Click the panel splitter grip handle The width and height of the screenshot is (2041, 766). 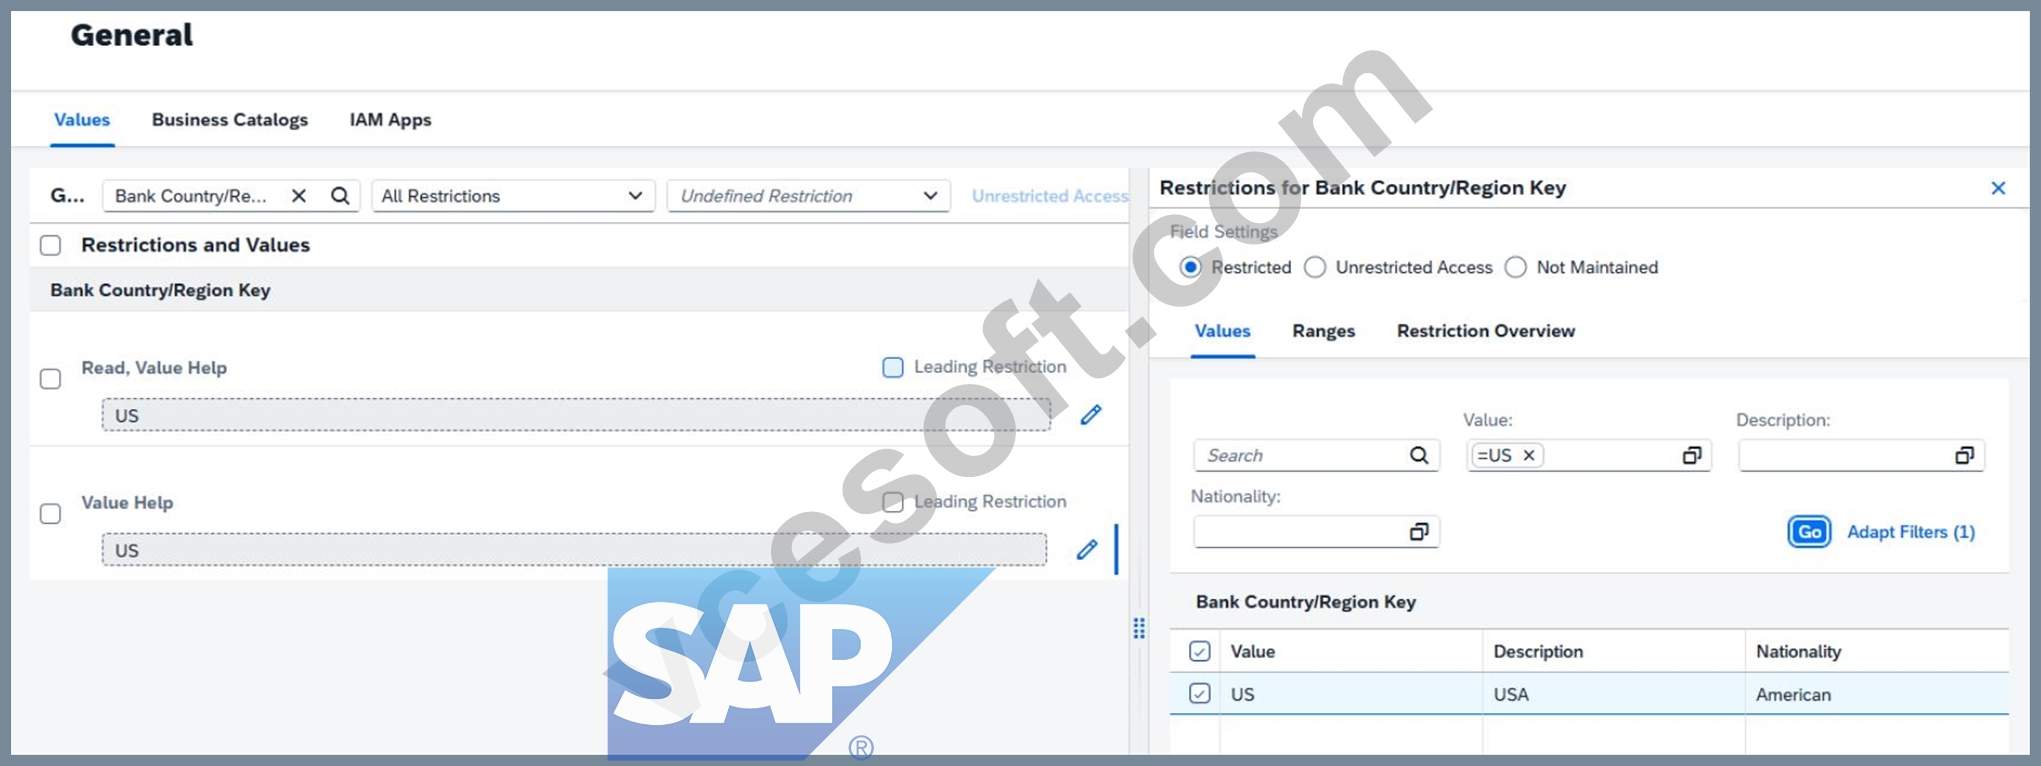pos(1139,628)
